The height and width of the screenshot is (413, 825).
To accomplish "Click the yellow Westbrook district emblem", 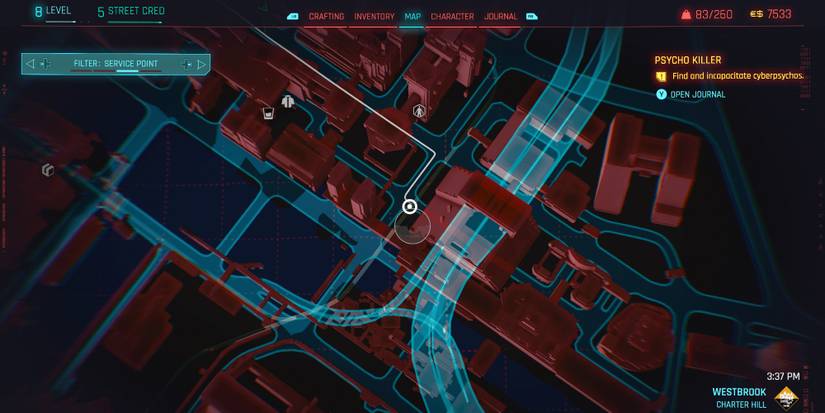I will pos(787,398).
